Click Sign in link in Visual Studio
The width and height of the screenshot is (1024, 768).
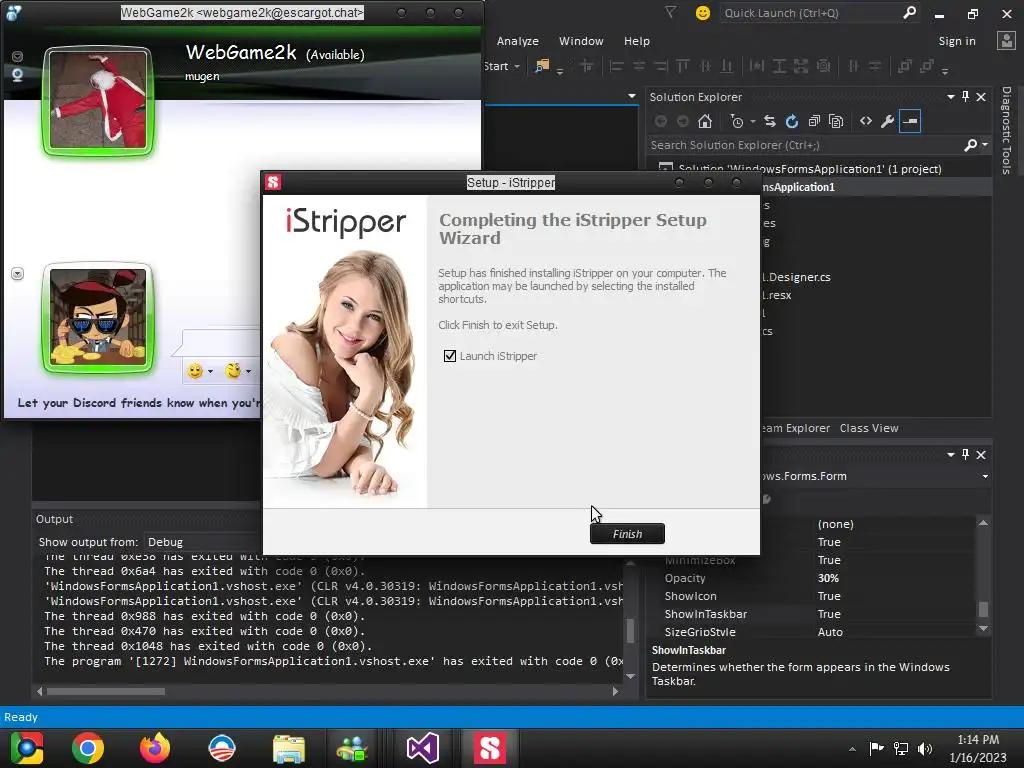pos(957,41)
